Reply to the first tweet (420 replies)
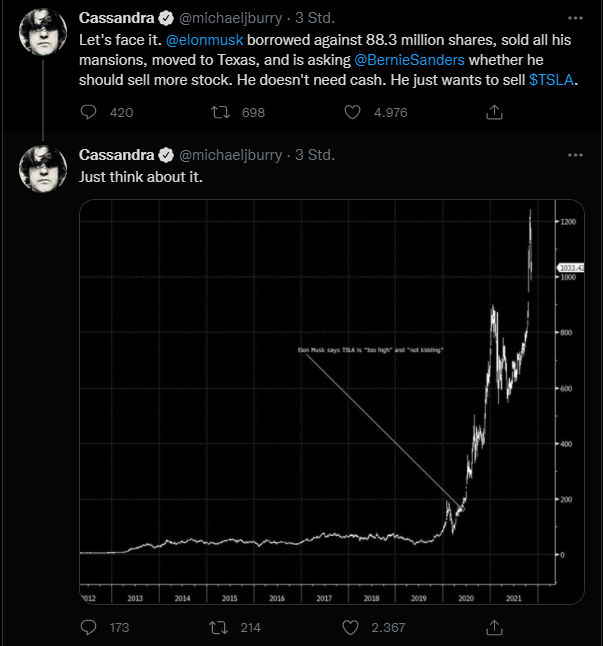The image size is (603, 646). [88, 113]
